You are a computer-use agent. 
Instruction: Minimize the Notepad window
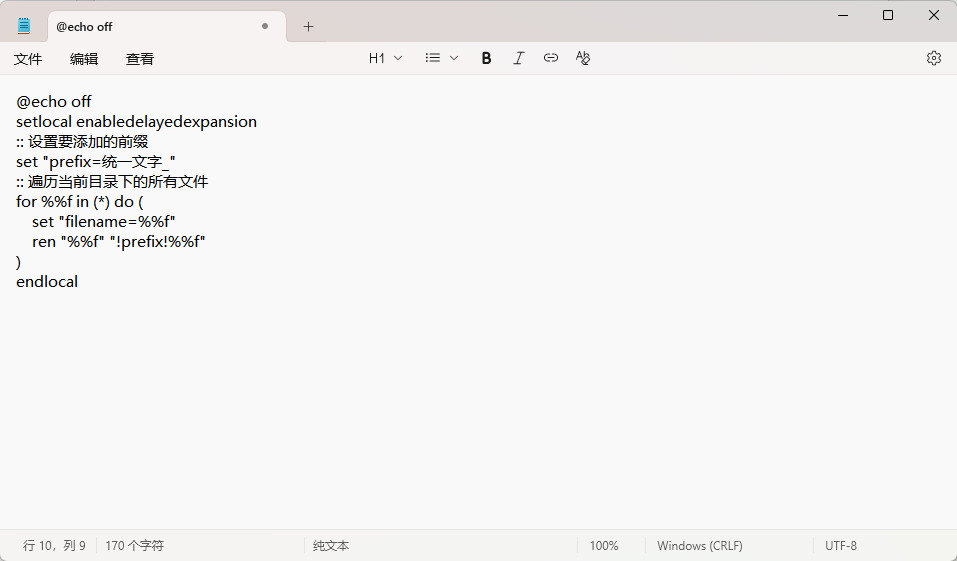(843, 15)
